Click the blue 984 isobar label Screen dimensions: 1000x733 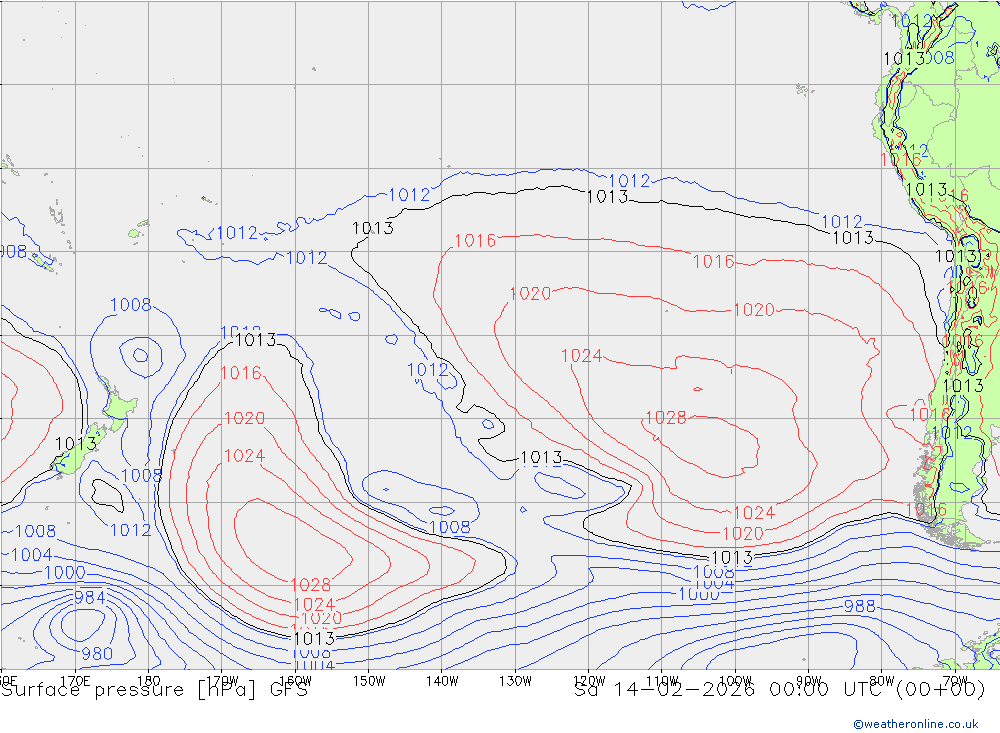[90, 598]
